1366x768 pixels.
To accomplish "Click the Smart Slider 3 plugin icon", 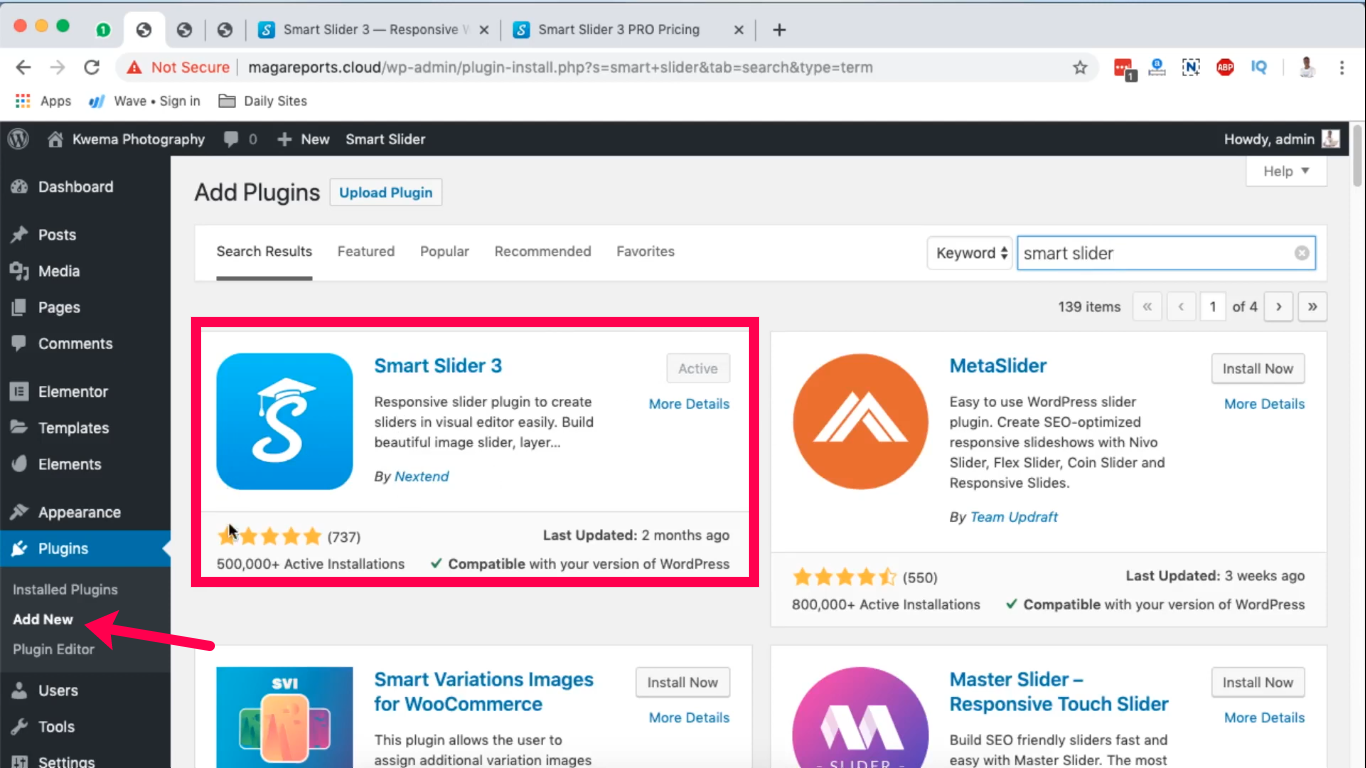I will (x=285, y=421).
